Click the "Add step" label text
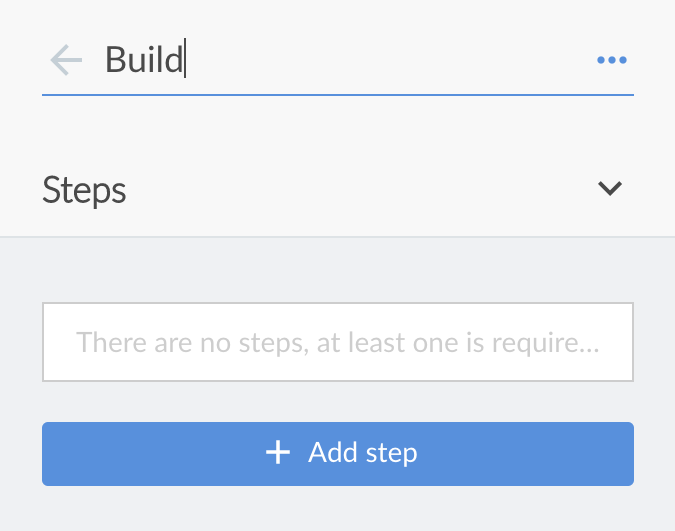The image size is (675, 531). coord(362,453)
